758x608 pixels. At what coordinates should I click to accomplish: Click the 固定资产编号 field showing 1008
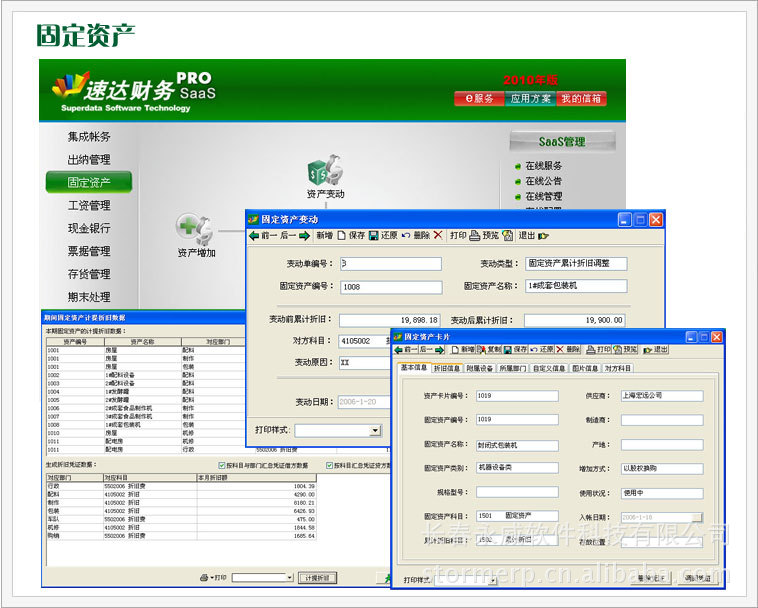click(x=391, y=287)
